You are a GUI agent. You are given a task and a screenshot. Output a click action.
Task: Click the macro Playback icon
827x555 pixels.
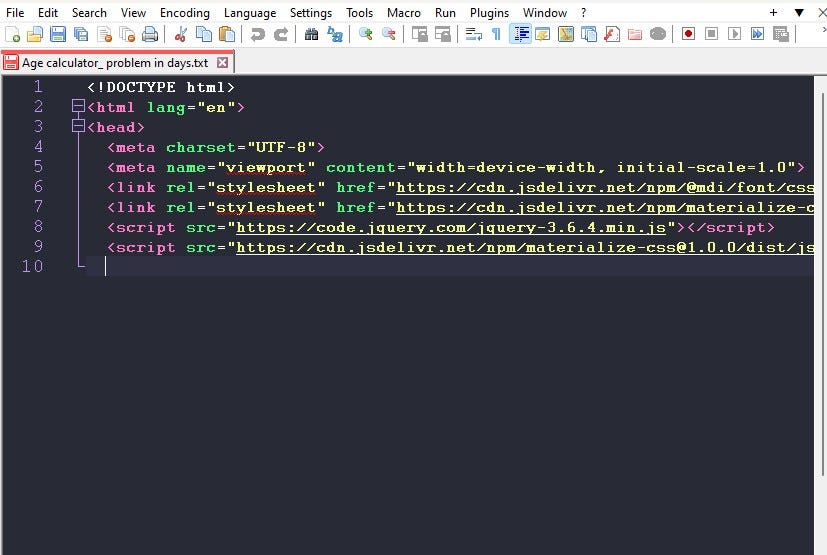tap(734, 34)
